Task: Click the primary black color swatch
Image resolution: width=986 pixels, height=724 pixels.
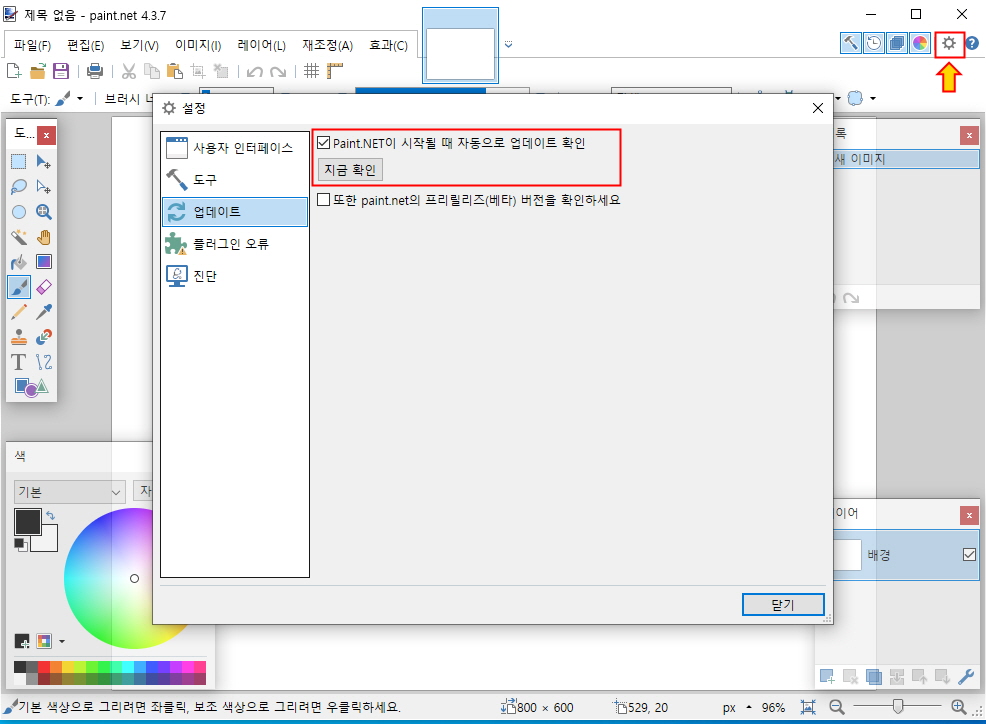Action: tap(28, 521)
